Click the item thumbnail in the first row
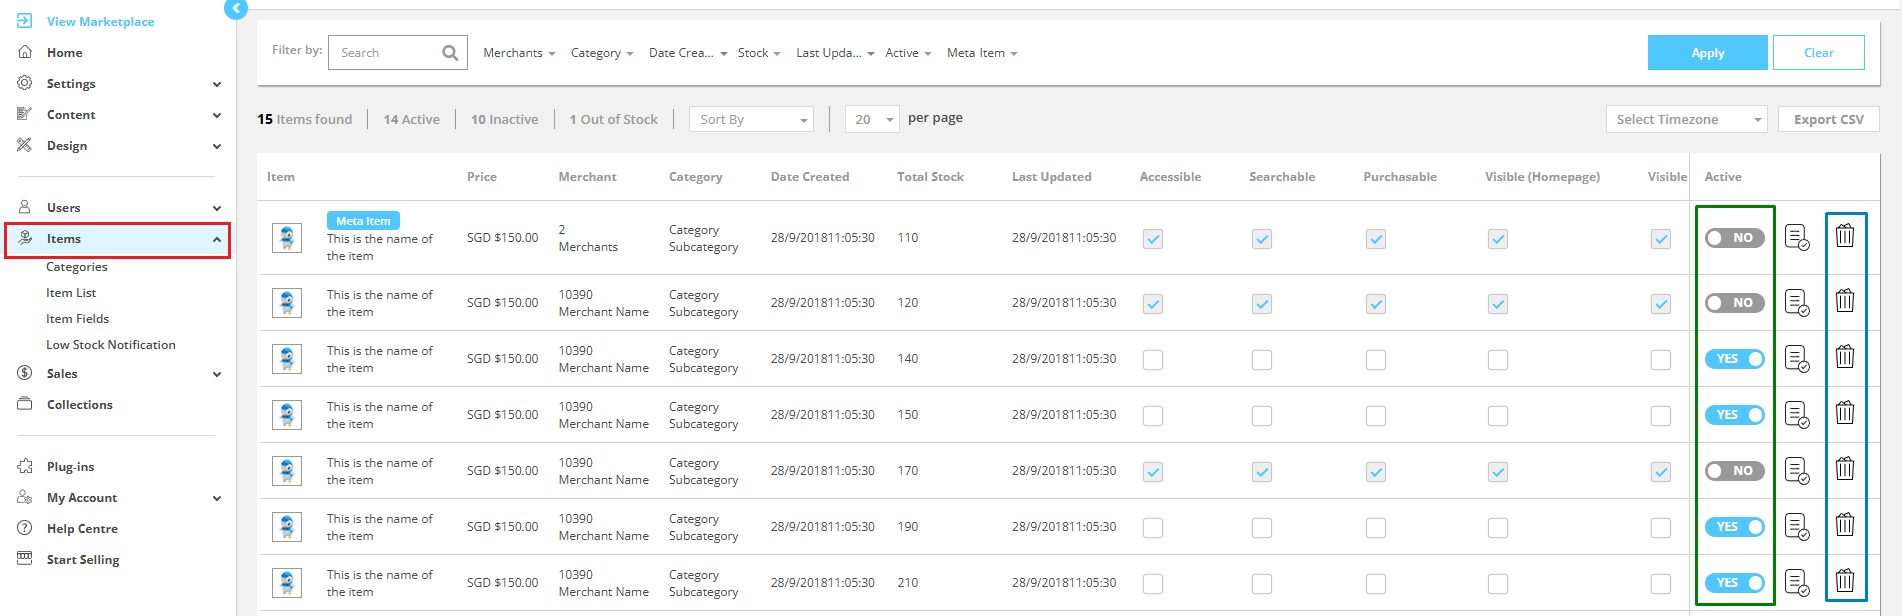The height and width of the screenshot is (616, 1902). pos(287,238)
